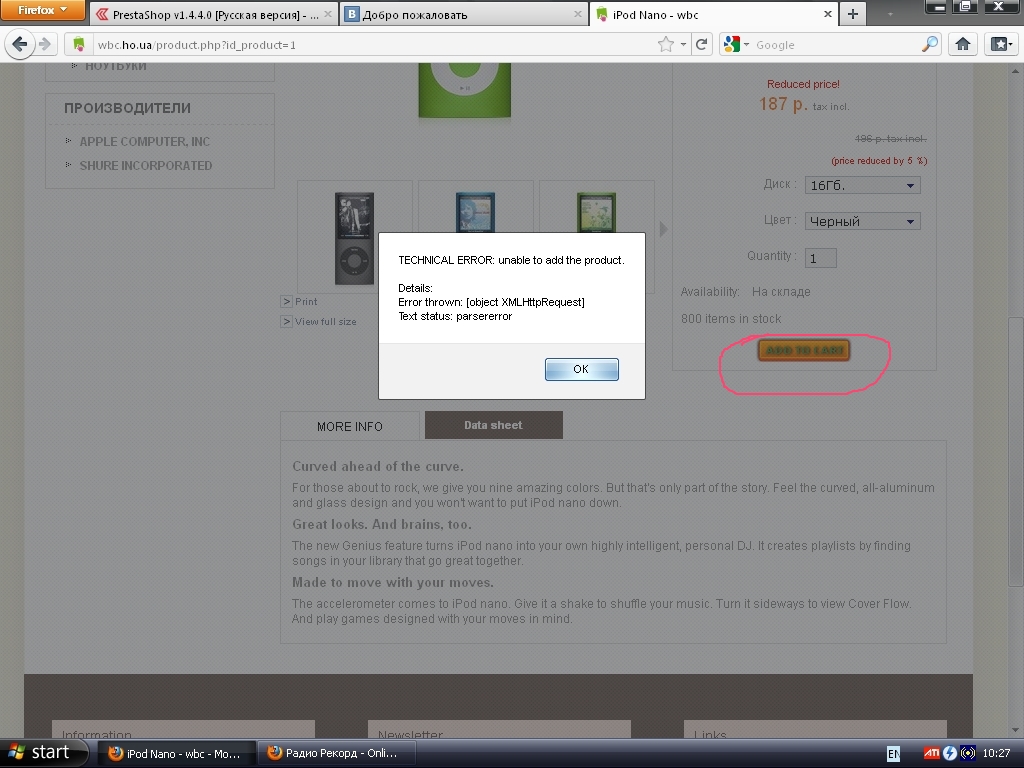Switch to the MORE INFO tab
This screenshot has height=768, width=1024.
coord(349,426)
